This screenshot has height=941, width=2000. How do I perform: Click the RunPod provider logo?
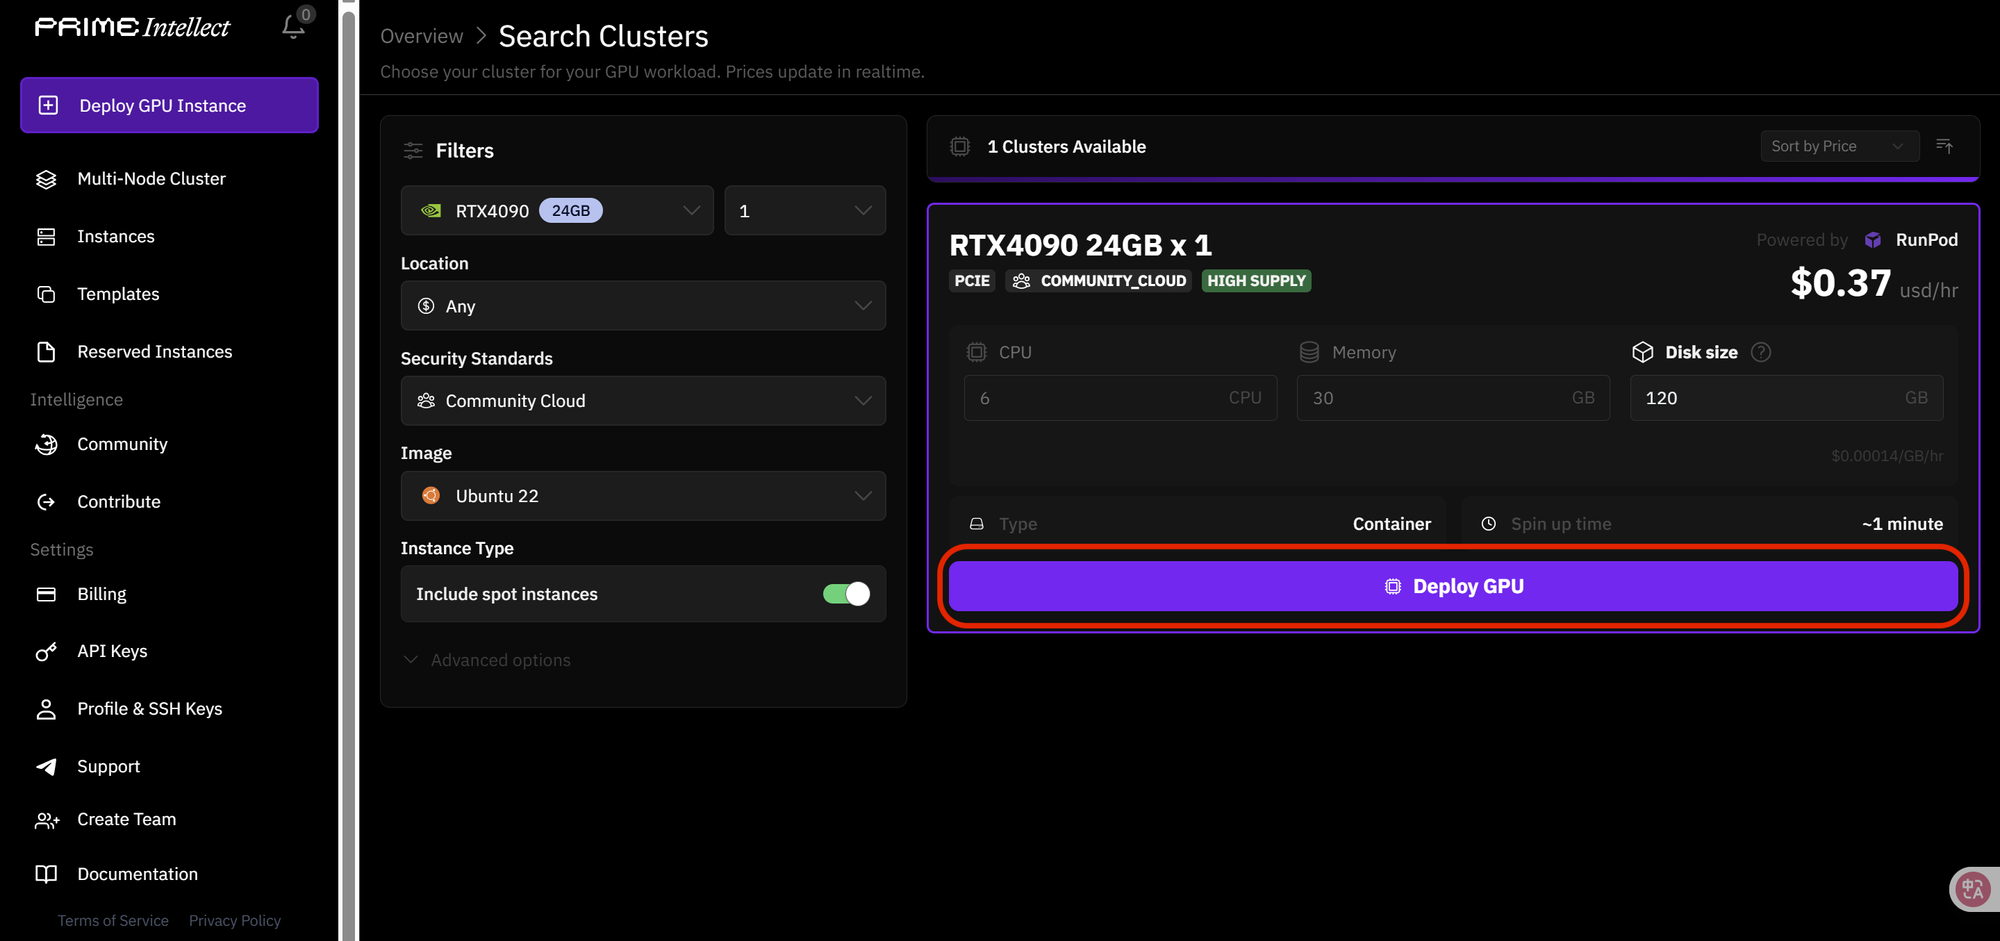coord(1873,240)
